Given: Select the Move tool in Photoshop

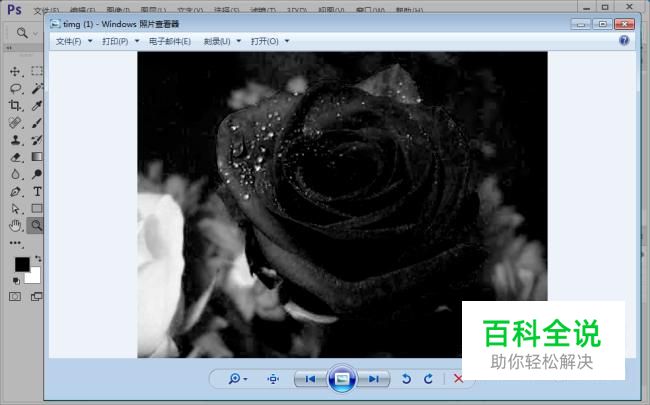Looking at the screenshot, I should tap(15, 71).
